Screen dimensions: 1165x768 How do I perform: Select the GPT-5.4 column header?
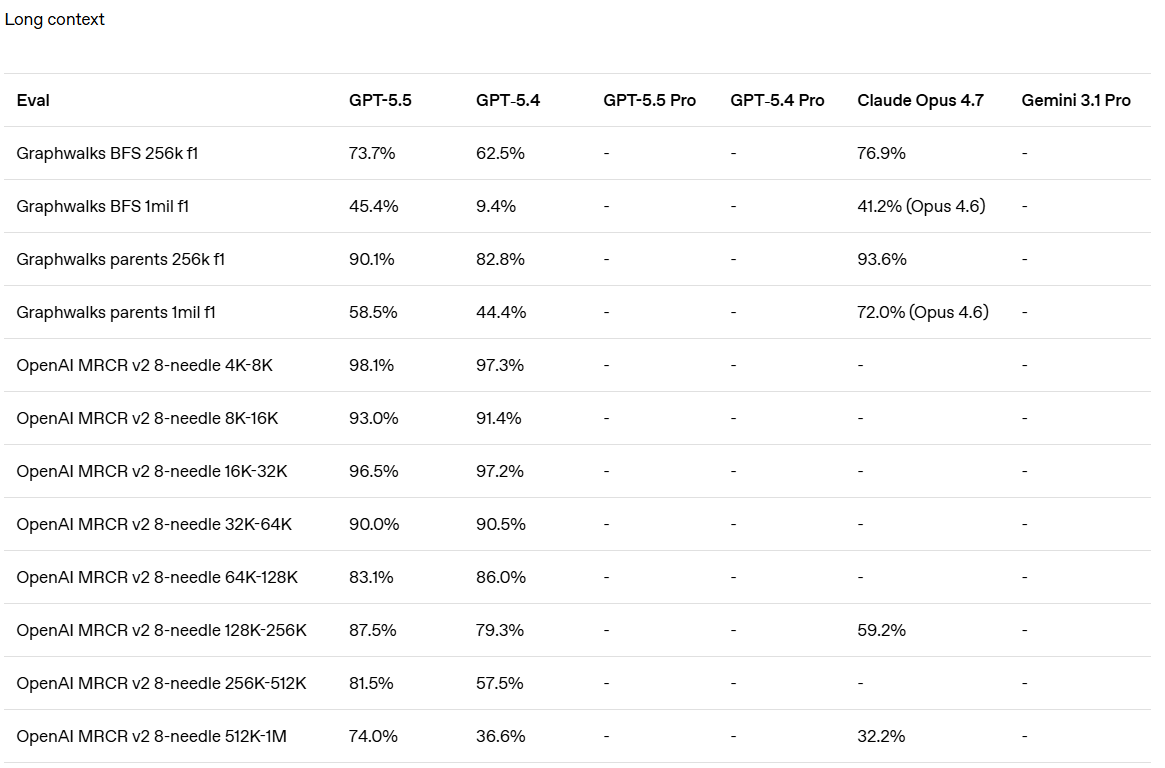tap(508, 100)
